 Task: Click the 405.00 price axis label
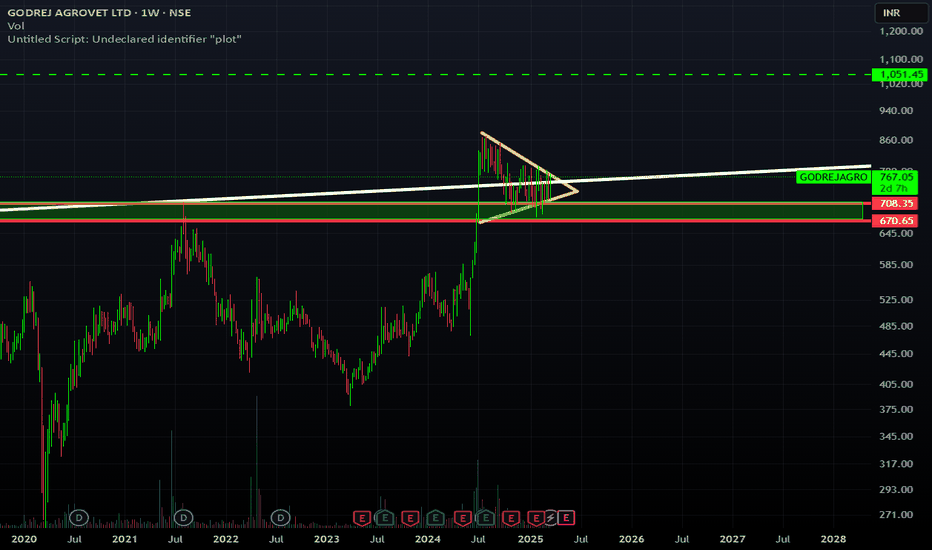896,384
